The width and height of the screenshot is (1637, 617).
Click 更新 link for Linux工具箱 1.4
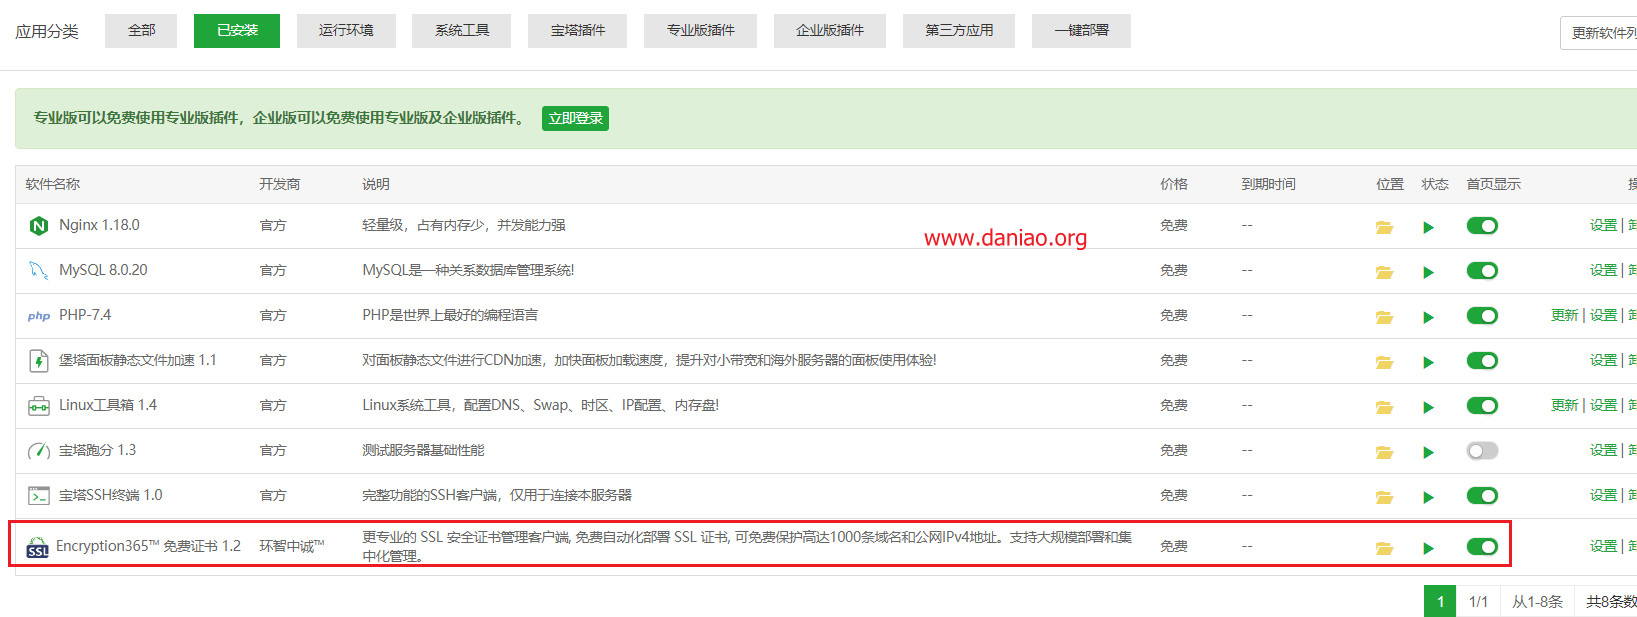pyautogui.click(x=1564, y=406)
